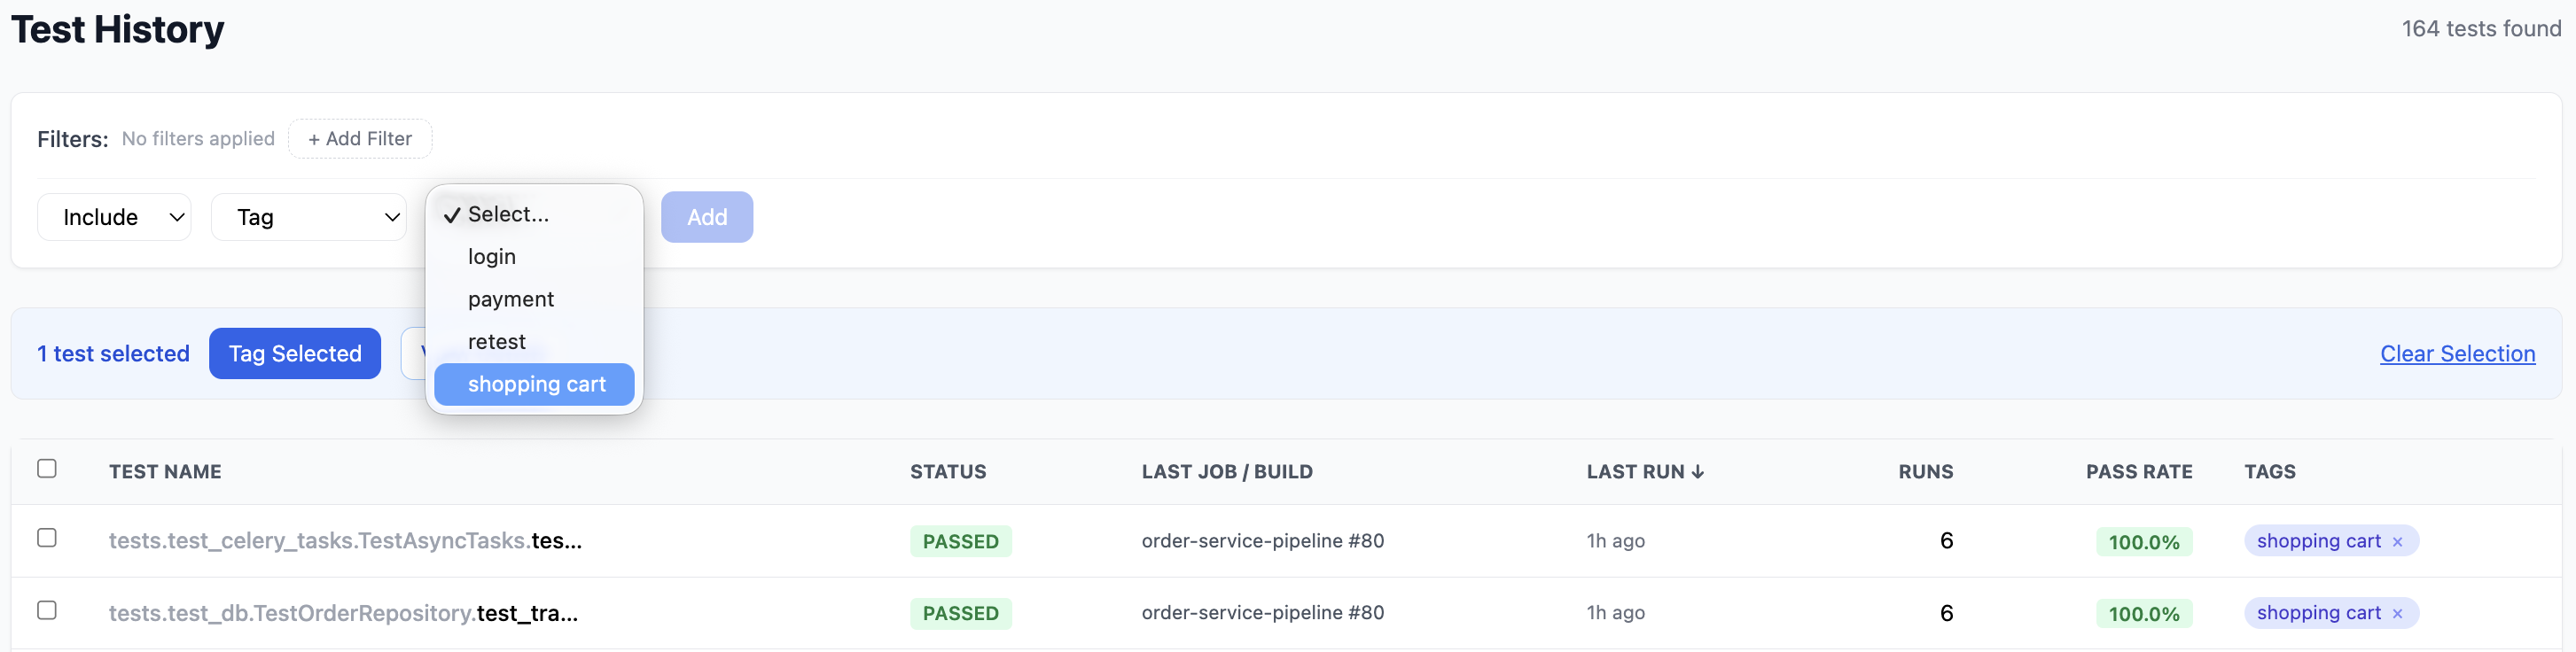Check the tests.test_celery_tasks row checkbox
This screenshot has height=652, width=2576.
point(47,538)
